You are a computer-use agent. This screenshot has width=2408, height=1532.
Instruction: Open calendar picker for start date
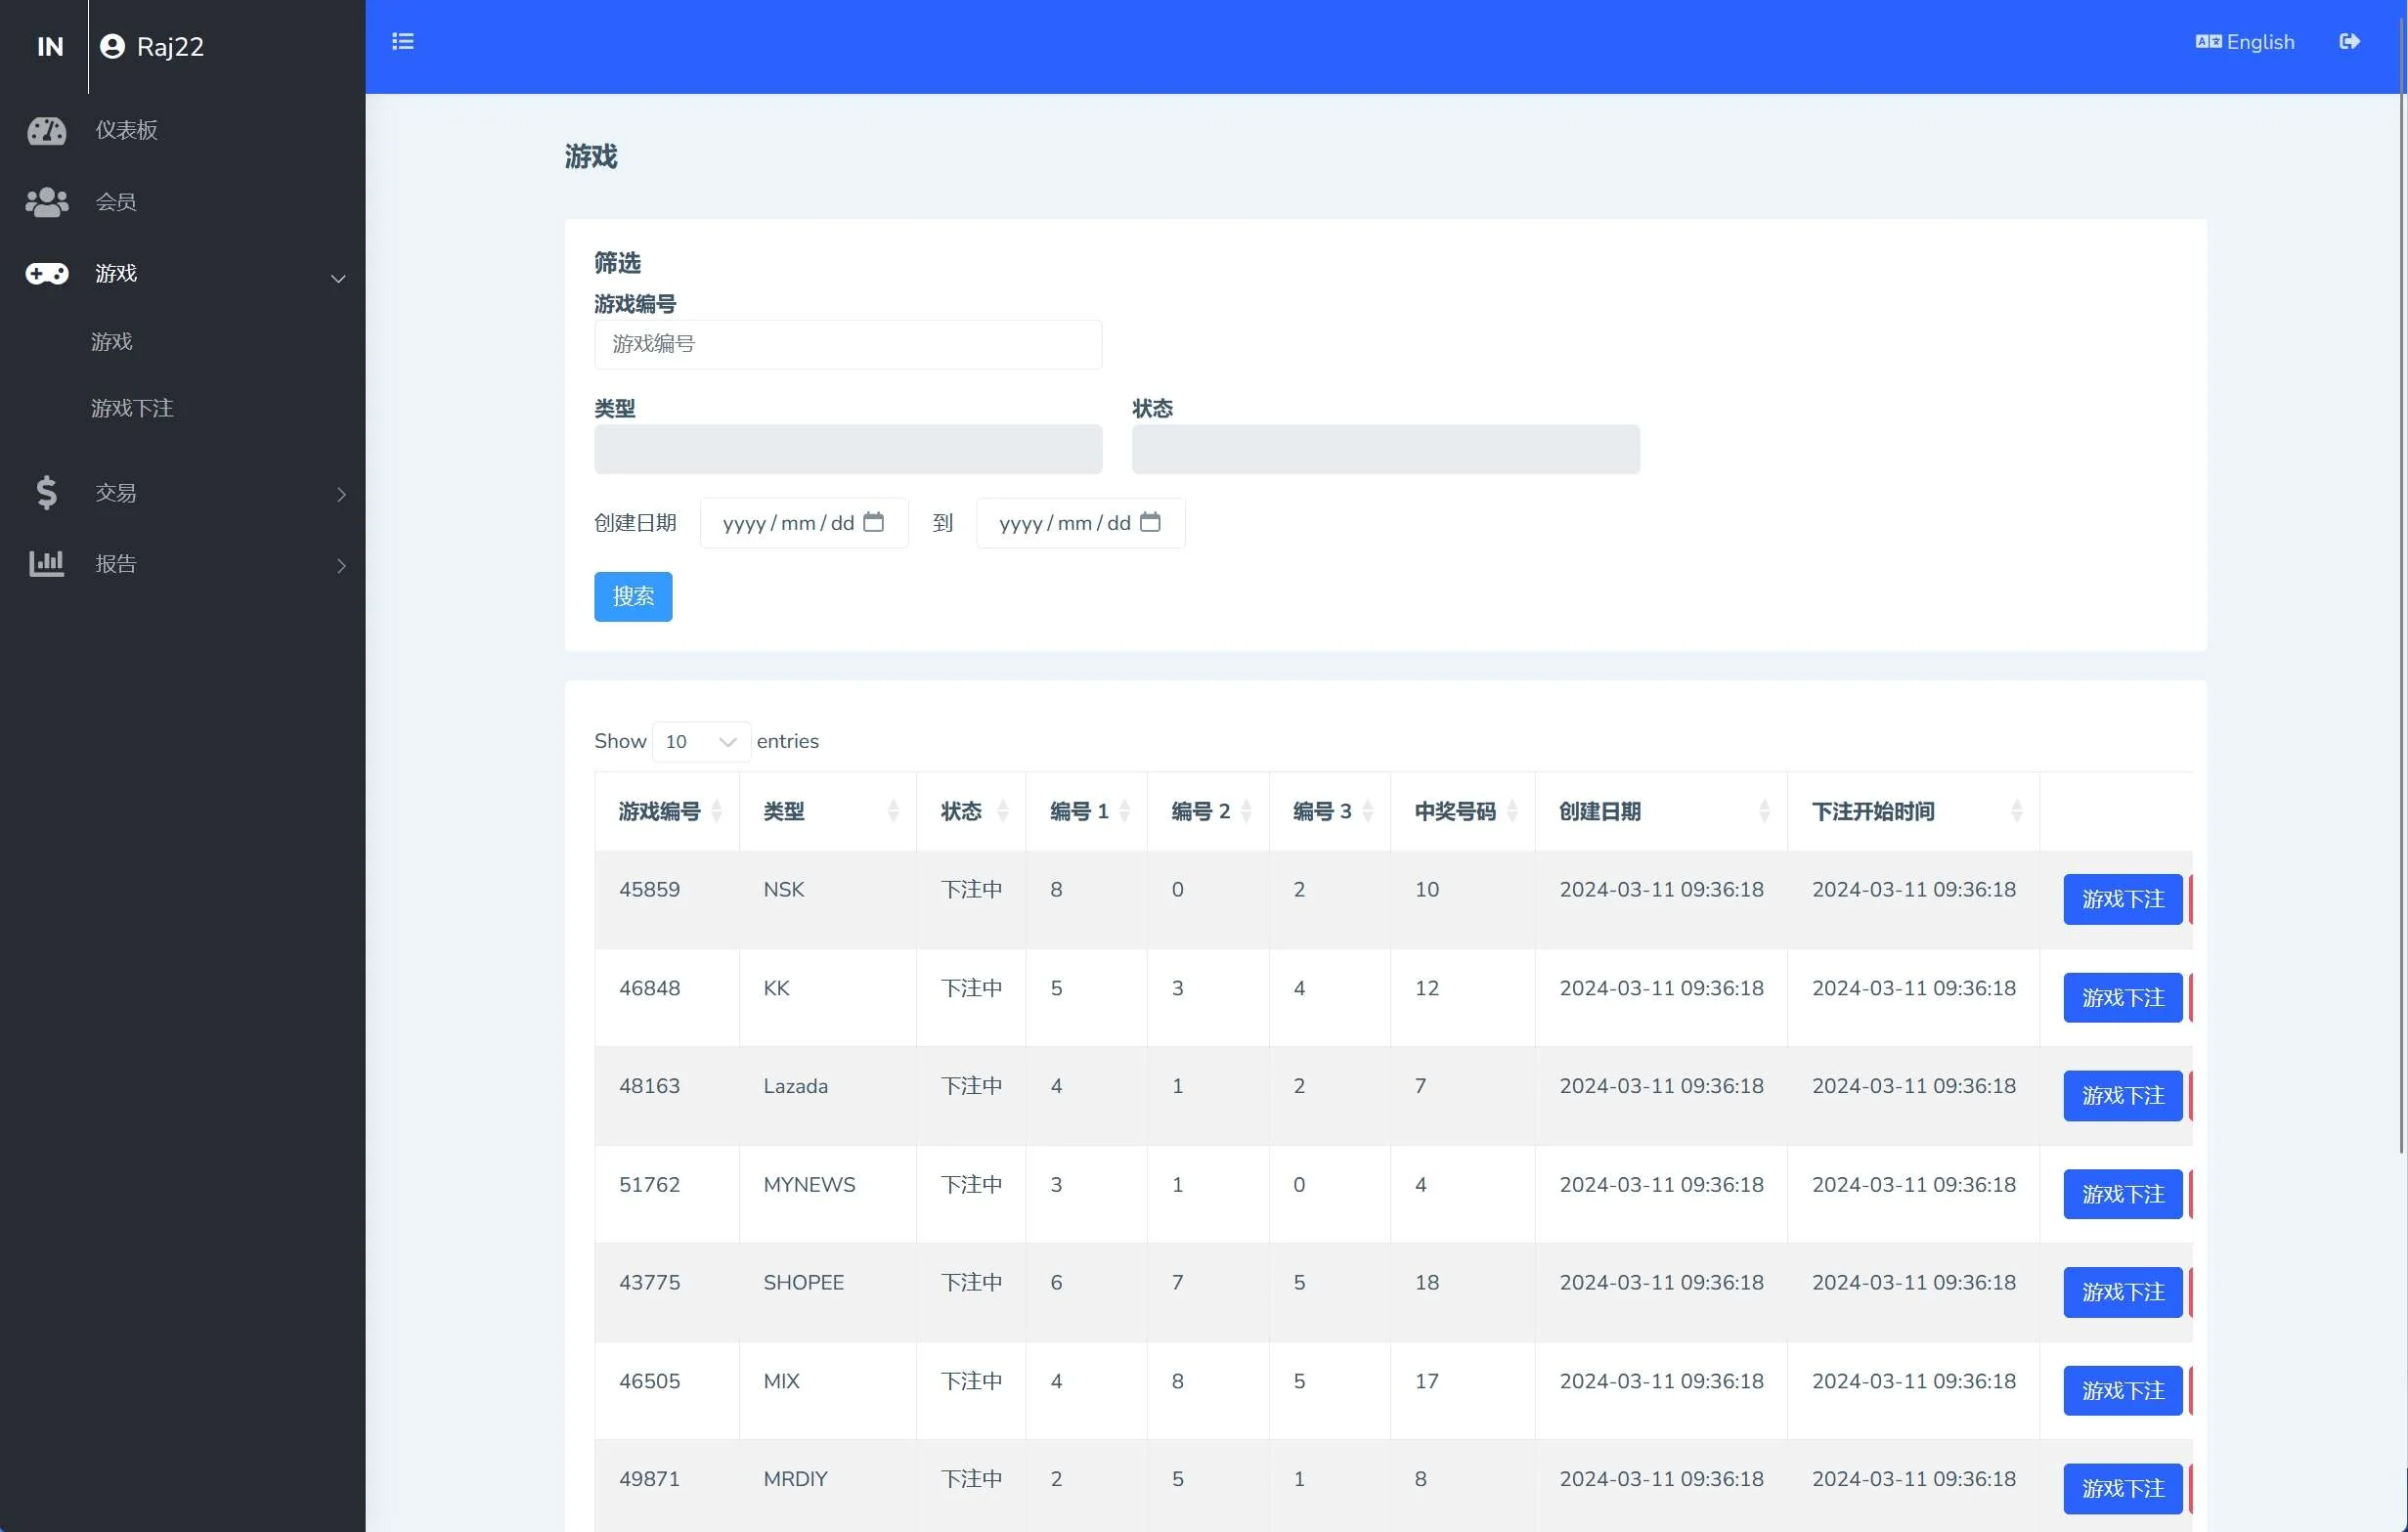coord(873,522)
